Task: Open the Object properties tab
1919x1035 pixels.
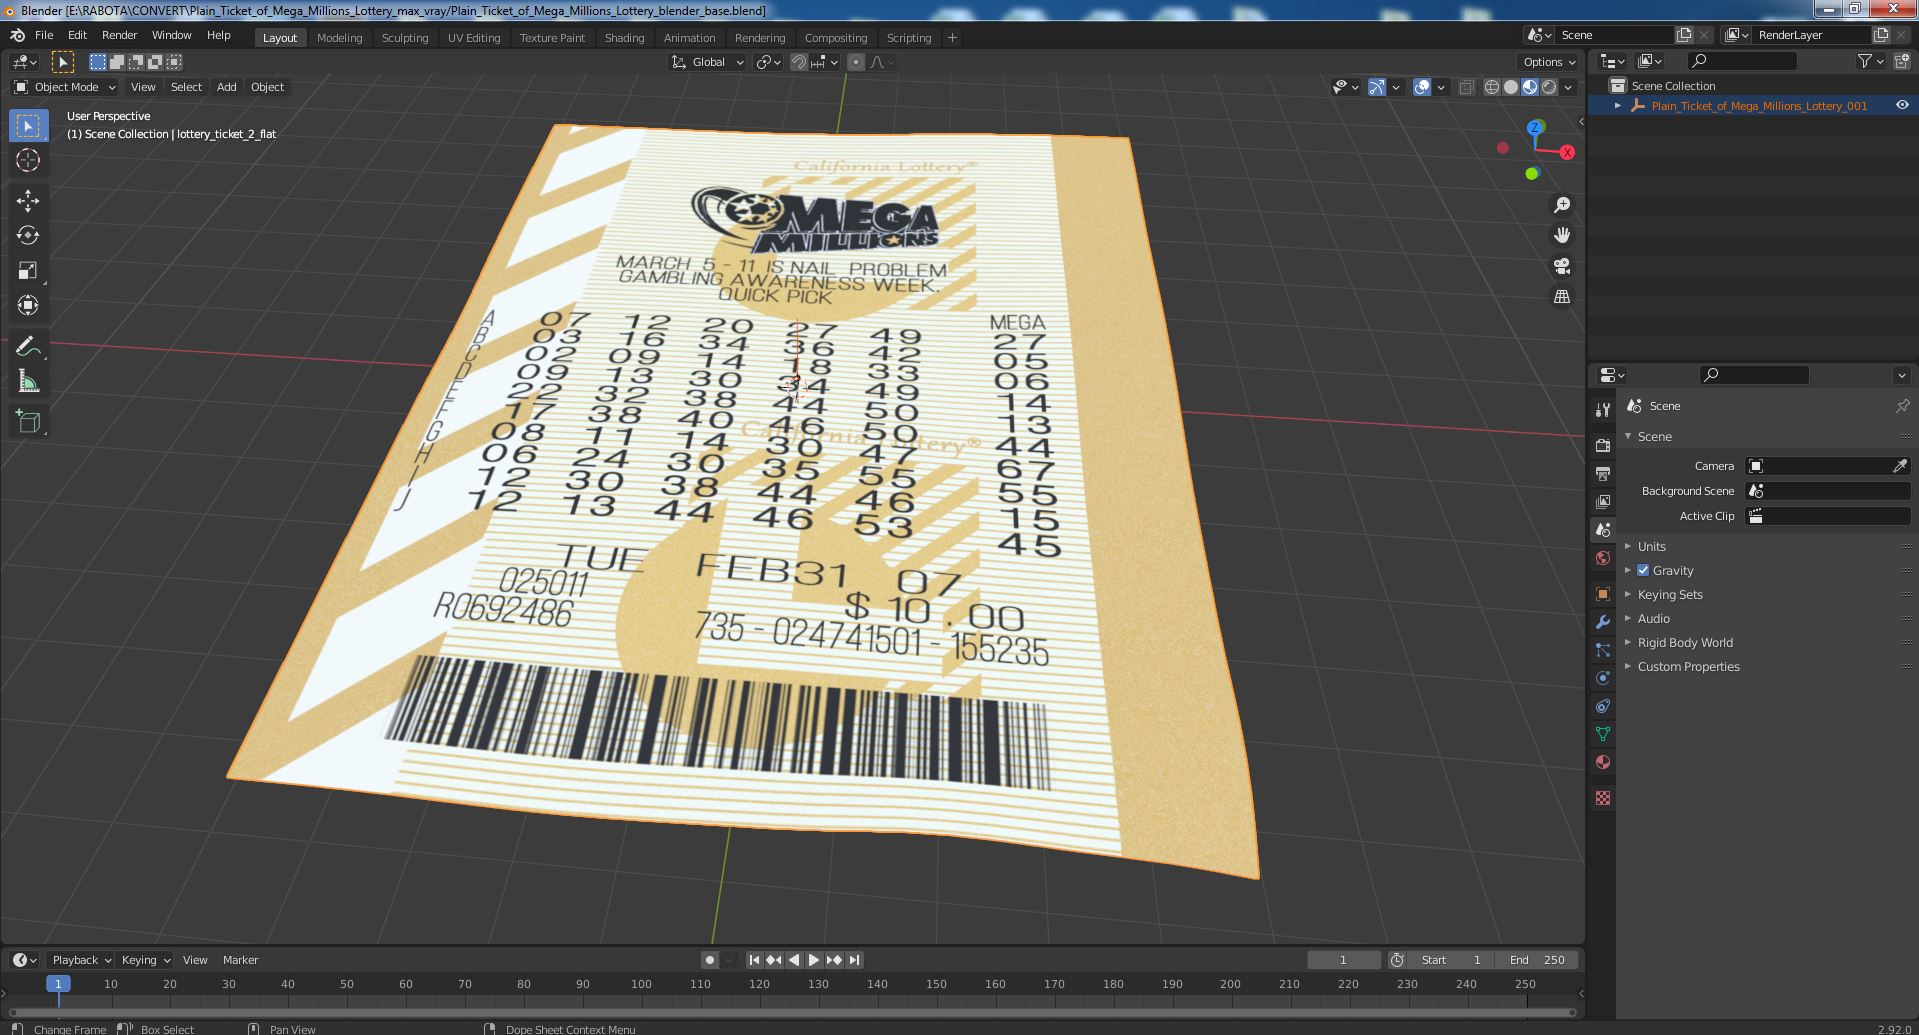Action: pyautogui.click(x=1603, y=594)
